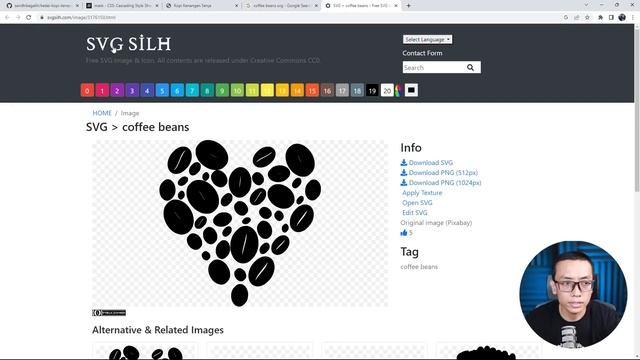Open a new browser tab
Screen dimensions: 640x360
(408, 6)
